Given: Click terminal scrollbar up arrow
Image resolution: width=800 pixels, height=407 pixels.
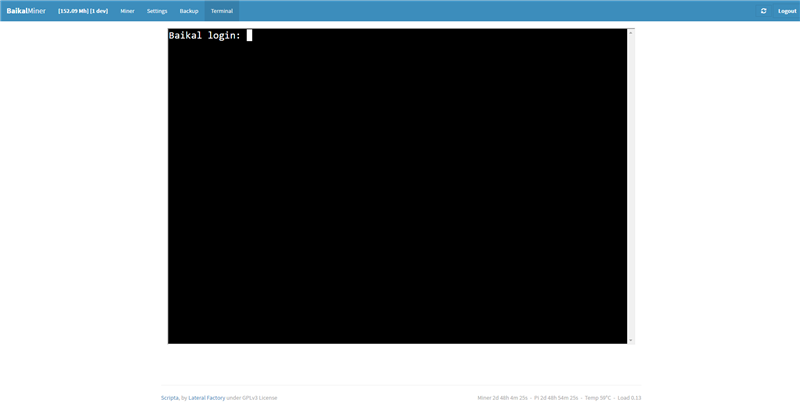Looking at the screenshot, I should [x=631, y=33].
